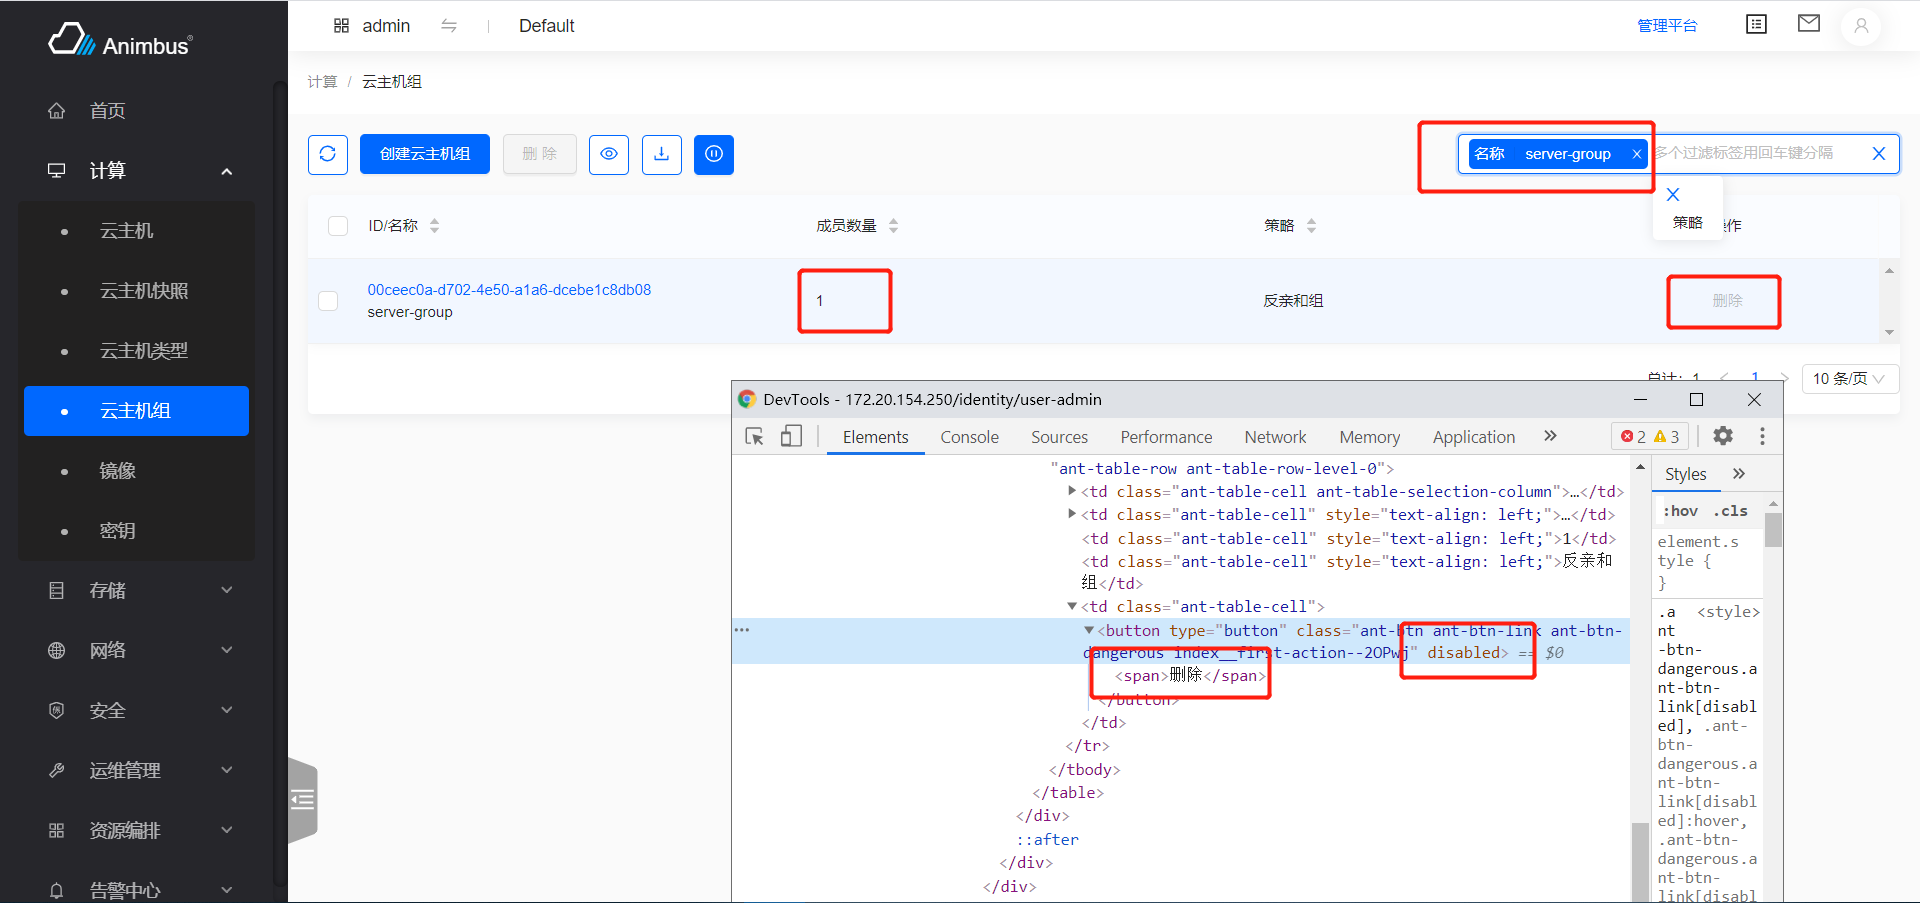Click the blue pause icon button
The height and width of the screenshot is (903, 1920).
click(714, 154)
